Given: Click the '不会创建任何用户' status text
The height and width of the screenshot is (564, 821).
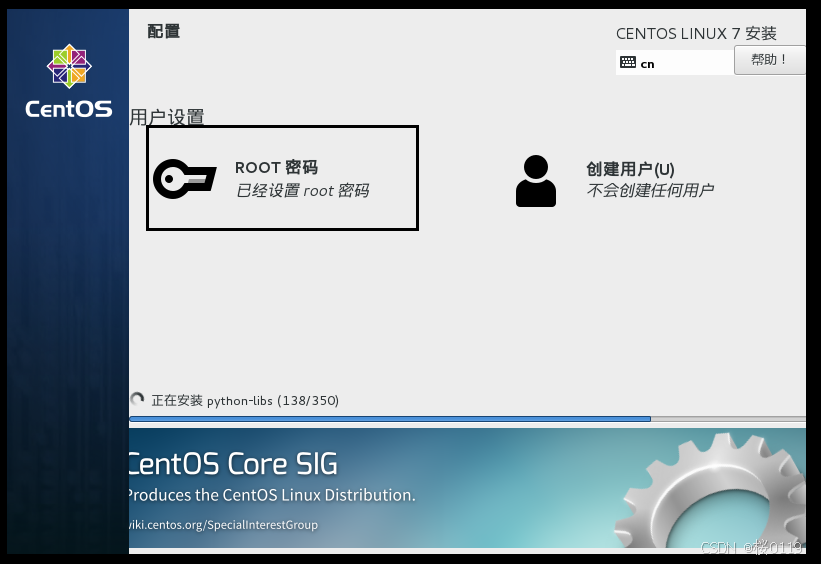Looking at the screenshot, I should click(650, 190).
